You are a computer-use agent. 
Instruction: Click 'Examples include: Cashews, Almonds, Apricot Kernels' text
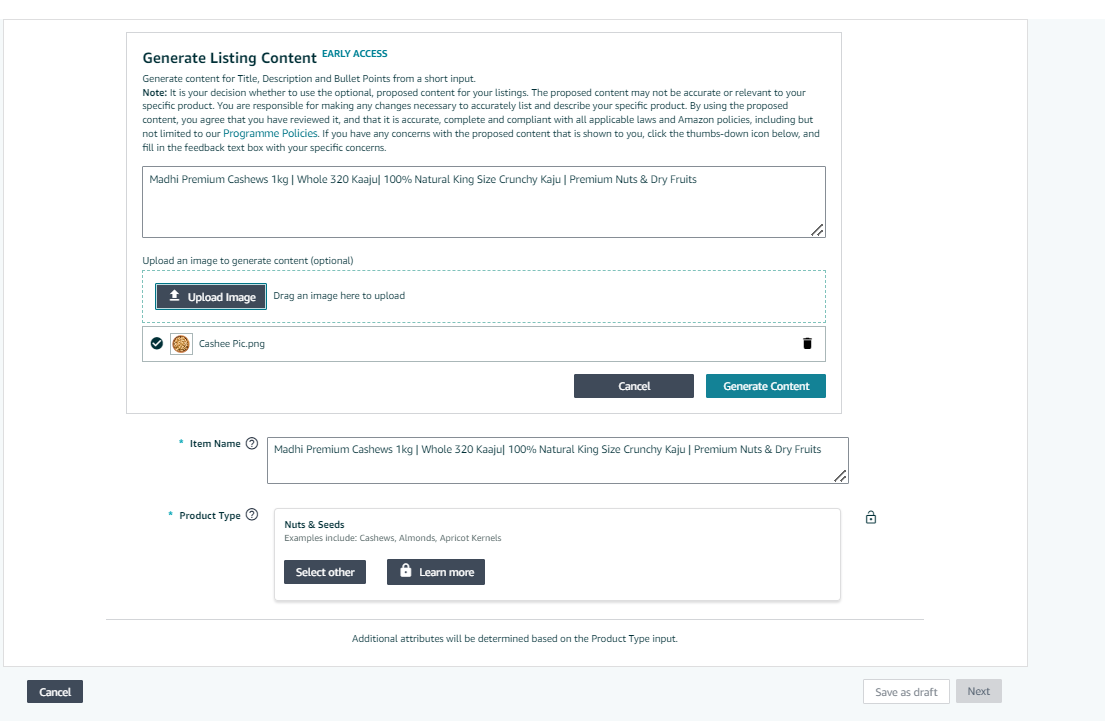393,538
